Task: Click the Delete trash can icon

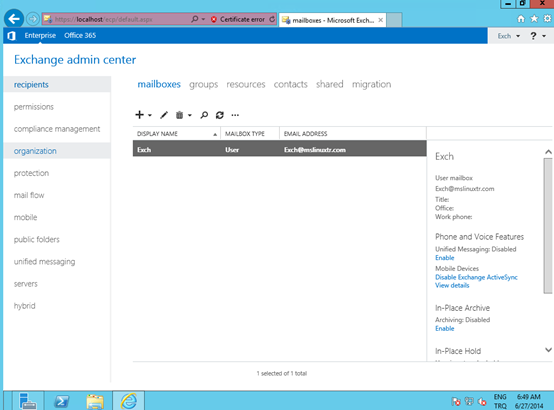Action: coord(179,115)
